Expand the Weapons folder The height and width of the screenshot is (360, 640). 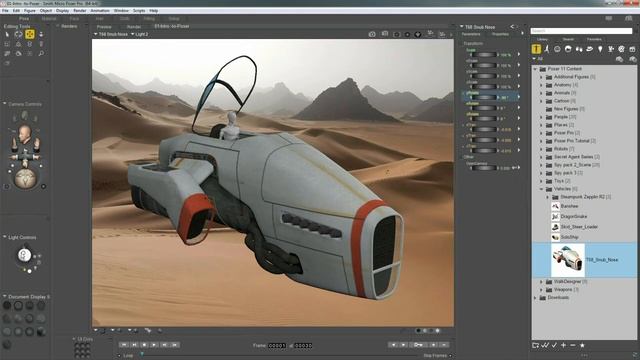542,290
